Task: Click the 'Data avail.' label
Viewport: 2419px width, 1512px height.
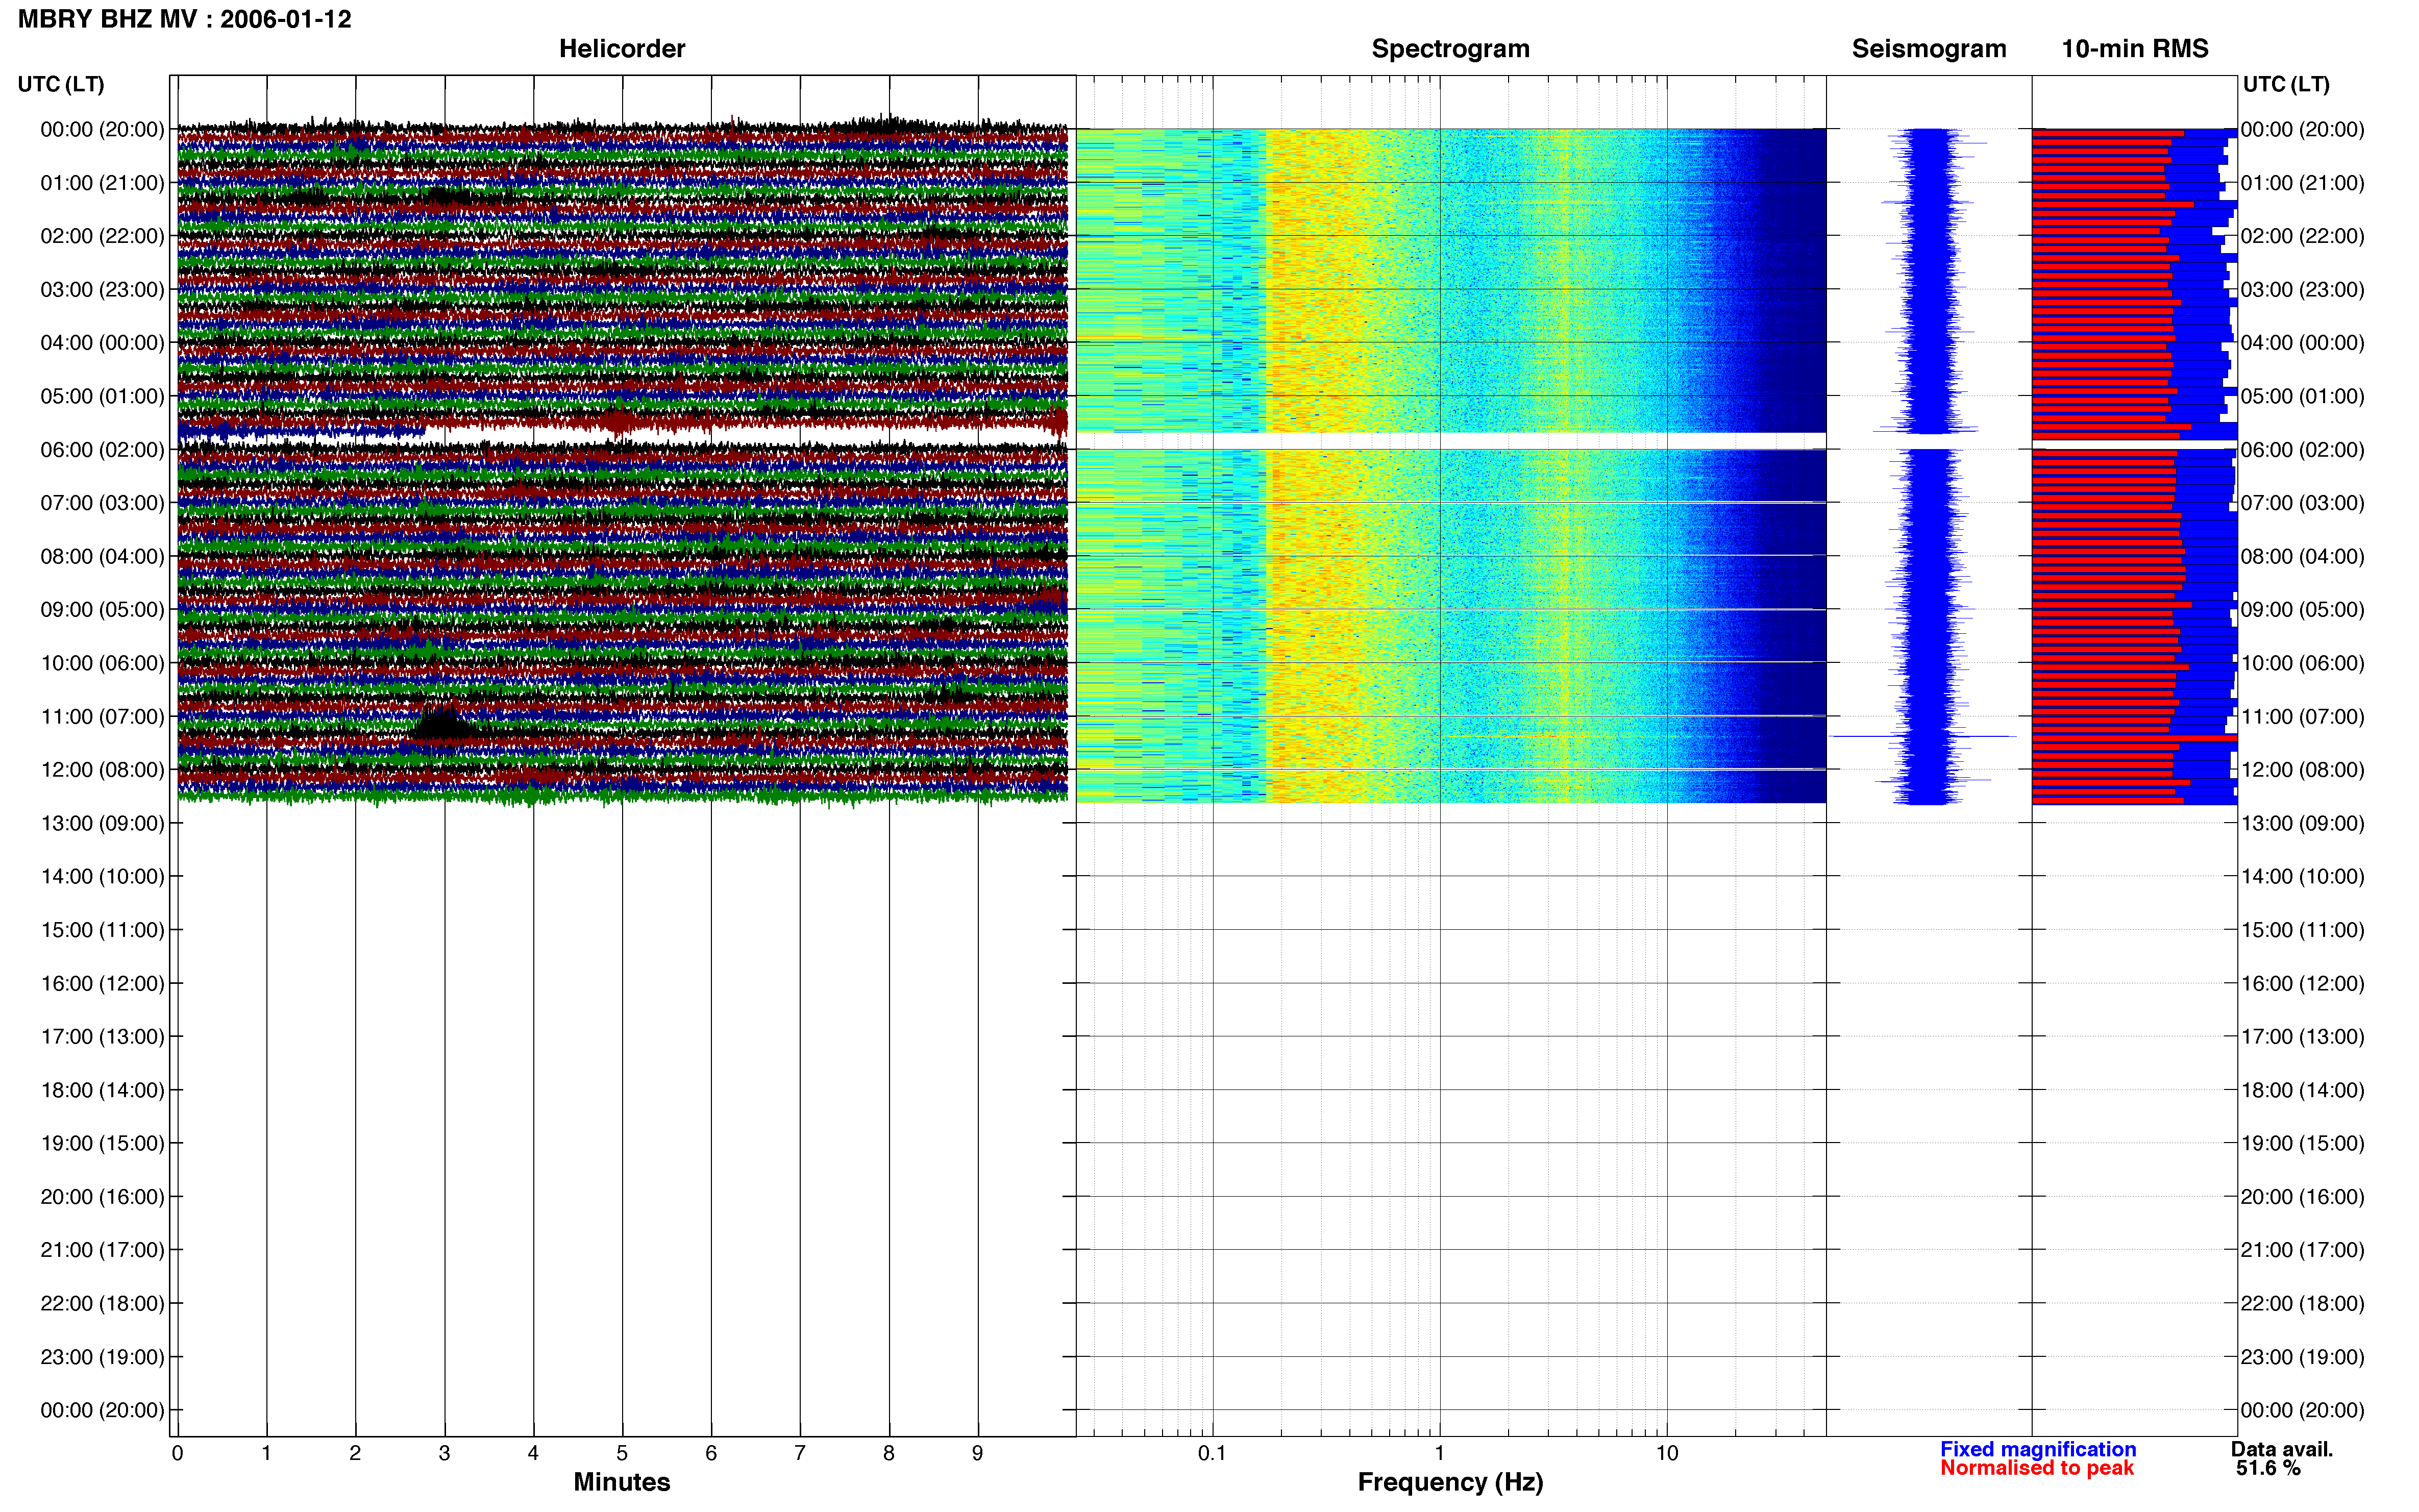Action: click(2282, 1449)
